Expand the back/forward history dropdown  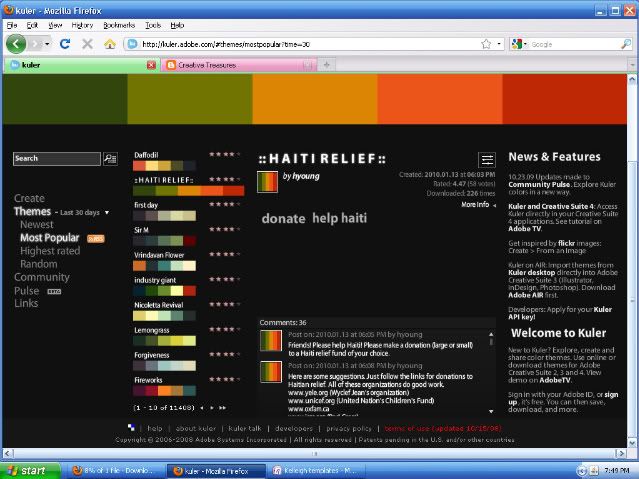click(47, 44)
